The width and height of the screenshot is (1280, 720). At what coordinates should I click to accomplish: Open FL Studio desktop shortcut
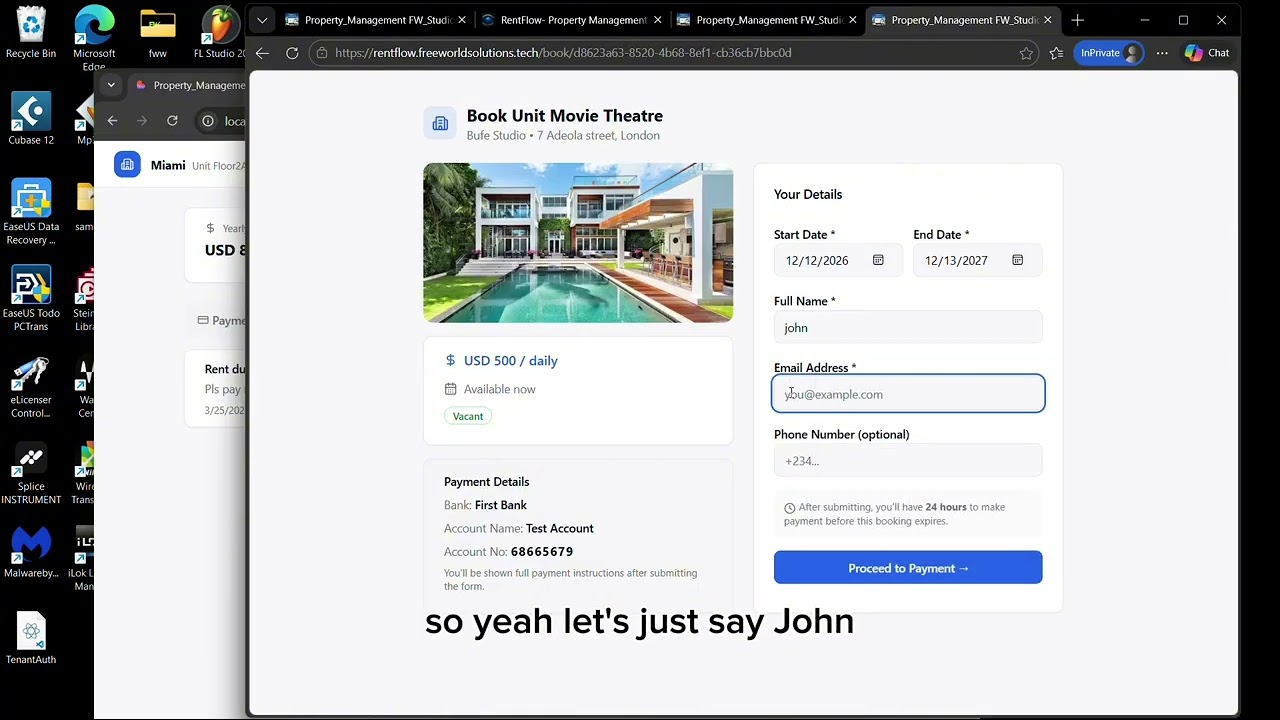(x=219, y=33)
